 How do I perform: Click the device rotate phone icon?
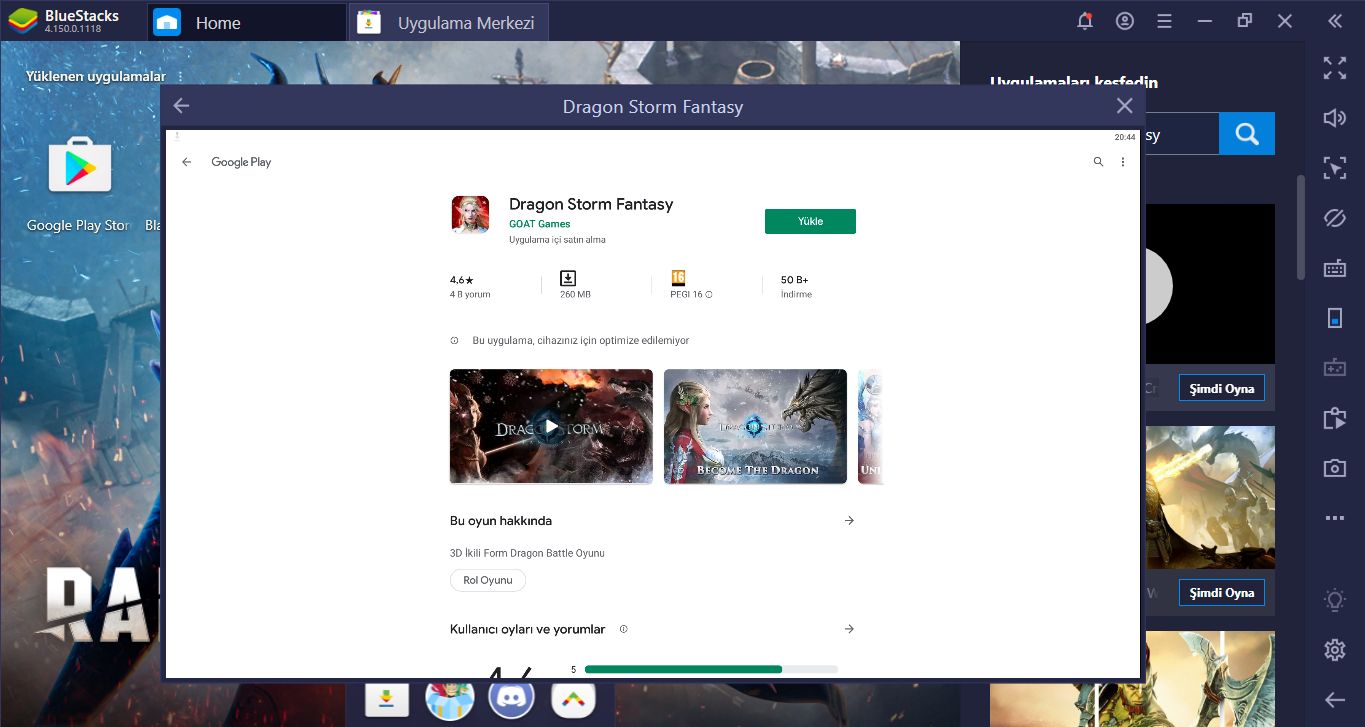pyautogui.click(x=1335, y=318)
